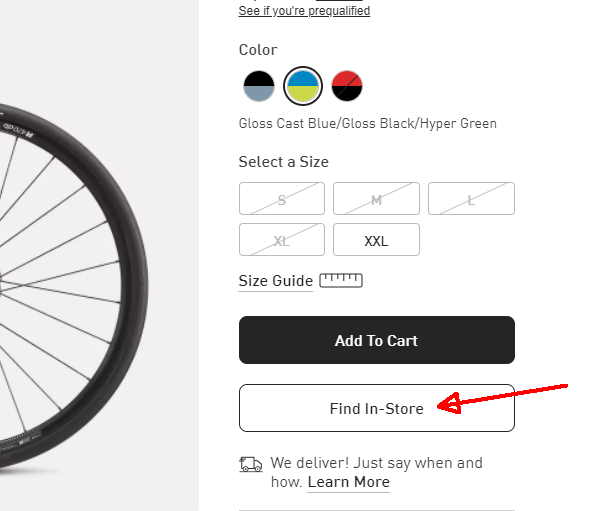Click the ruler icon beside Size Guide

coord(341,281)
